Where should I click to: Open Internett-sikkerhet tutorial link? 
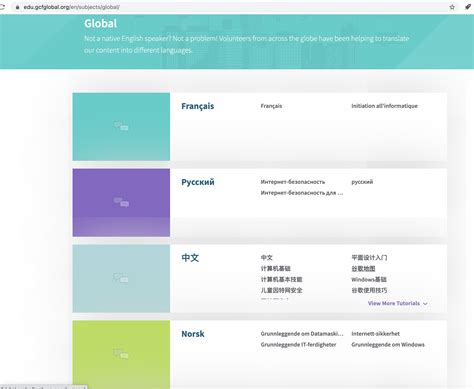tap(375, 334)
